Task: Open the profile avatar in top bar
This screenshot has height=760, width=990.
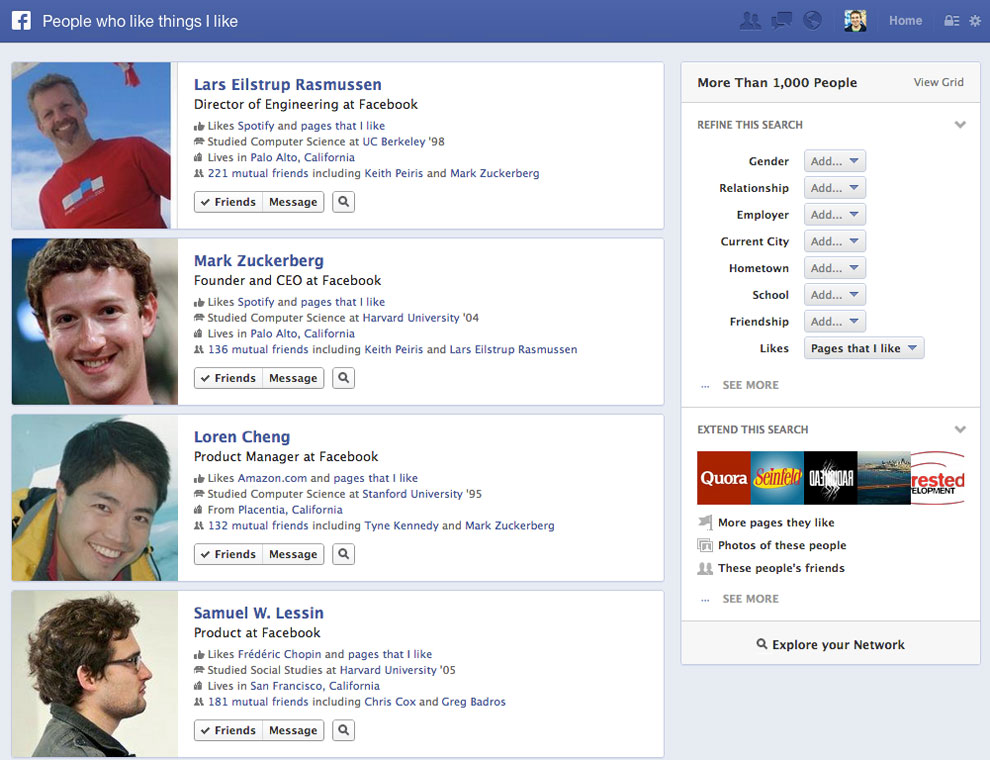Action: pyautogui.click(x=856, y=21)
